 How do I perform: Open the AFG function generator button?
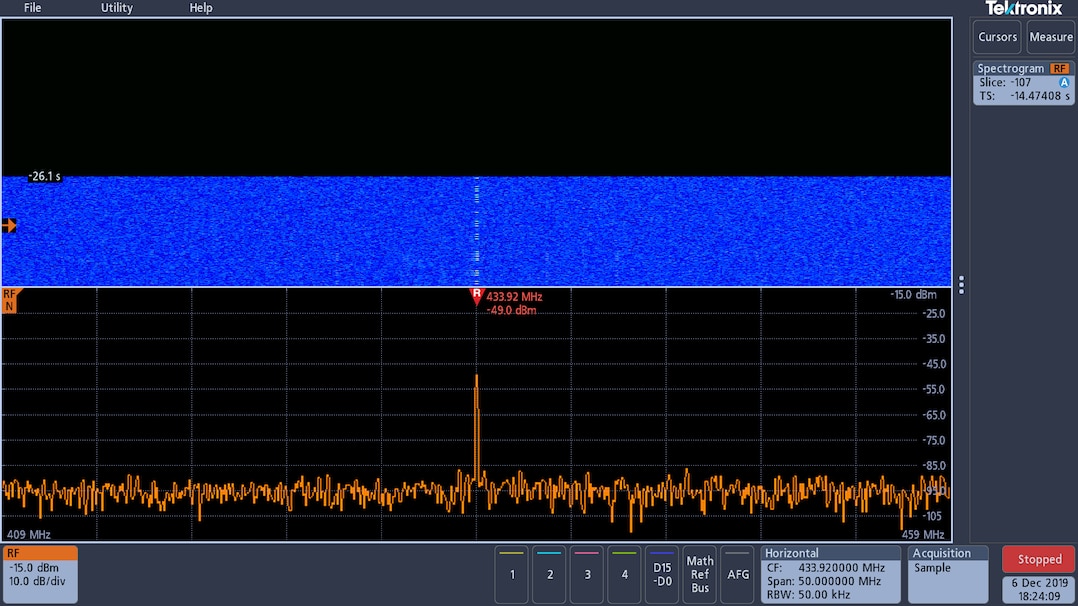(x=738, y=574)
